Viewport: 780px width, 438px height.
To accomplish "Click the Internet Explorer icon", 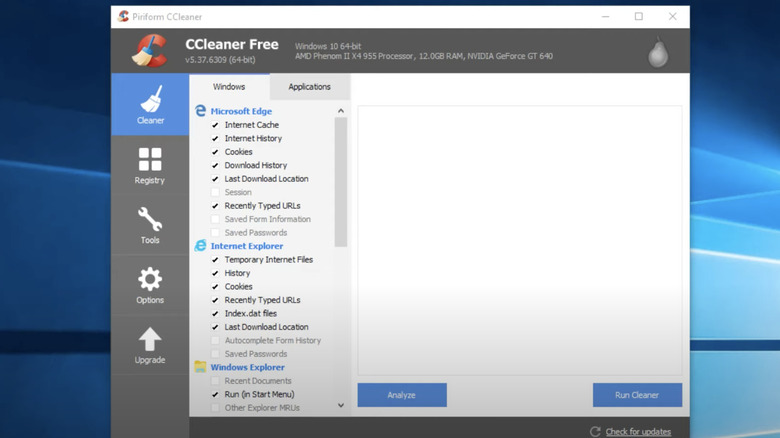I will 200,245.
